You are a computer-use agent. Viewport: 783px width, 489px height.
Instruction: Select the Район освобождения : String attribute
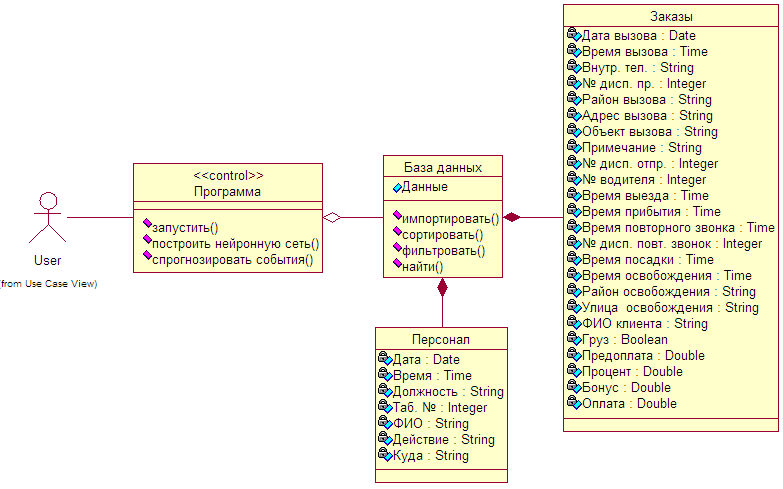pos(669,291)
